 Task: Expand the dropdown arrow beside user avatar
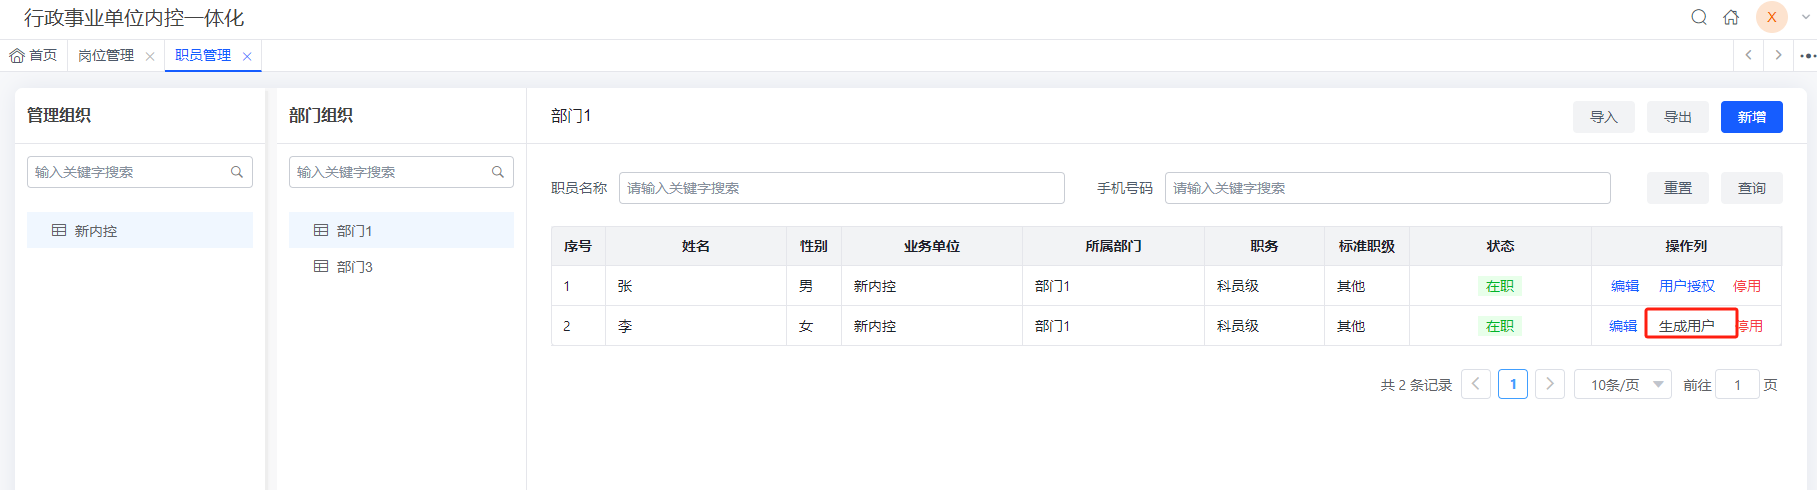click(1805, 17)
